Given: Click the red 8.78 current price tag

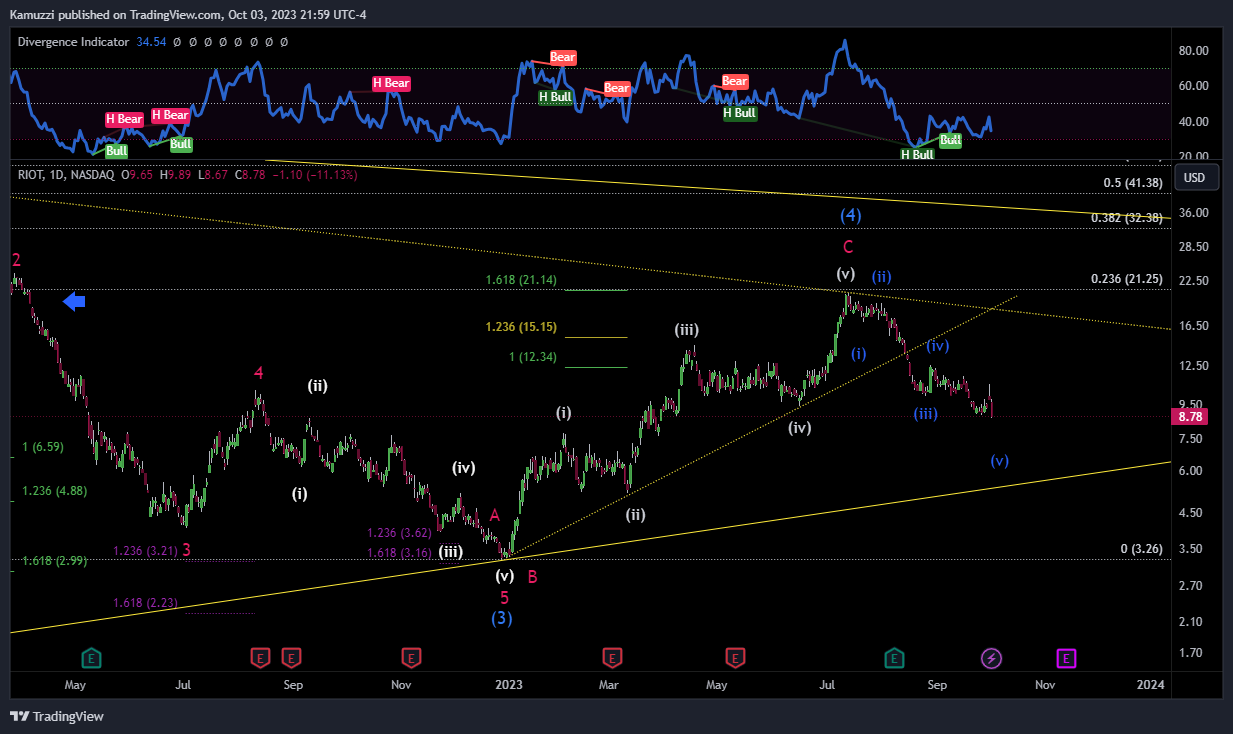Looking at the screenshot, I should [1190, 417].
